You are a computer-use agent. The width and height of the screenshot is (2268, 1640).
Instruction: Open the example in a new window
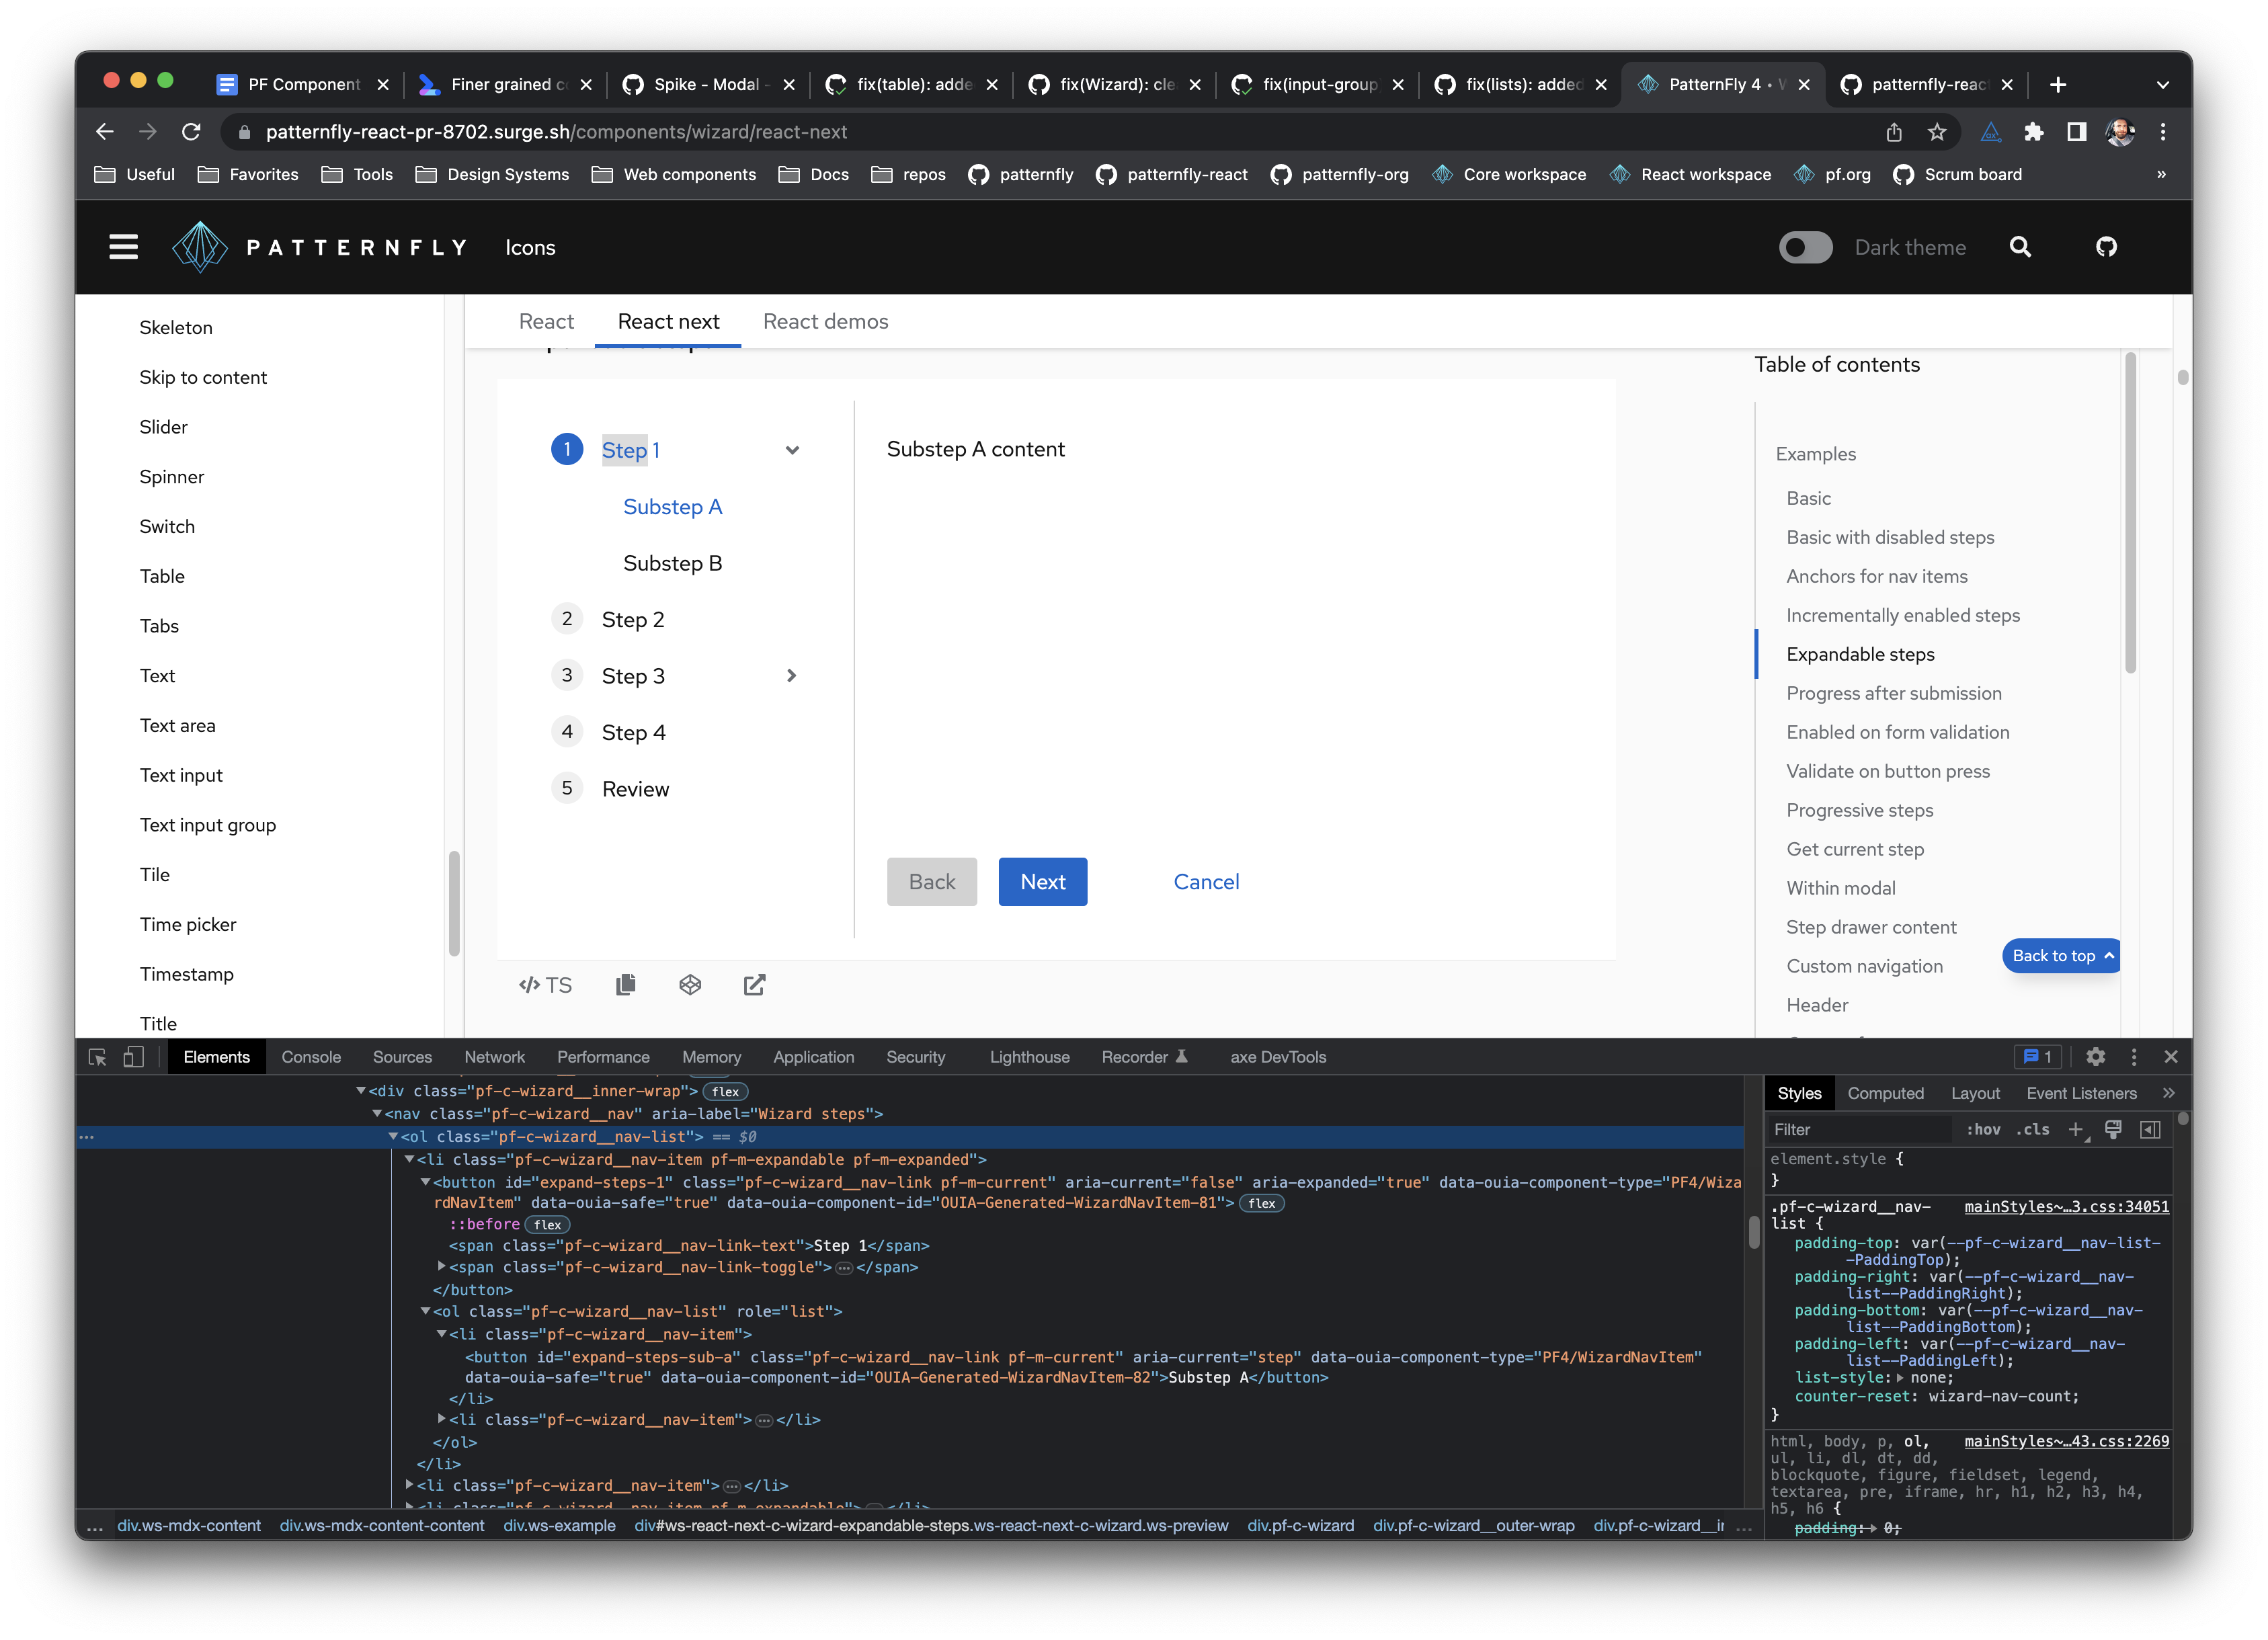click(x=754, y=985)
